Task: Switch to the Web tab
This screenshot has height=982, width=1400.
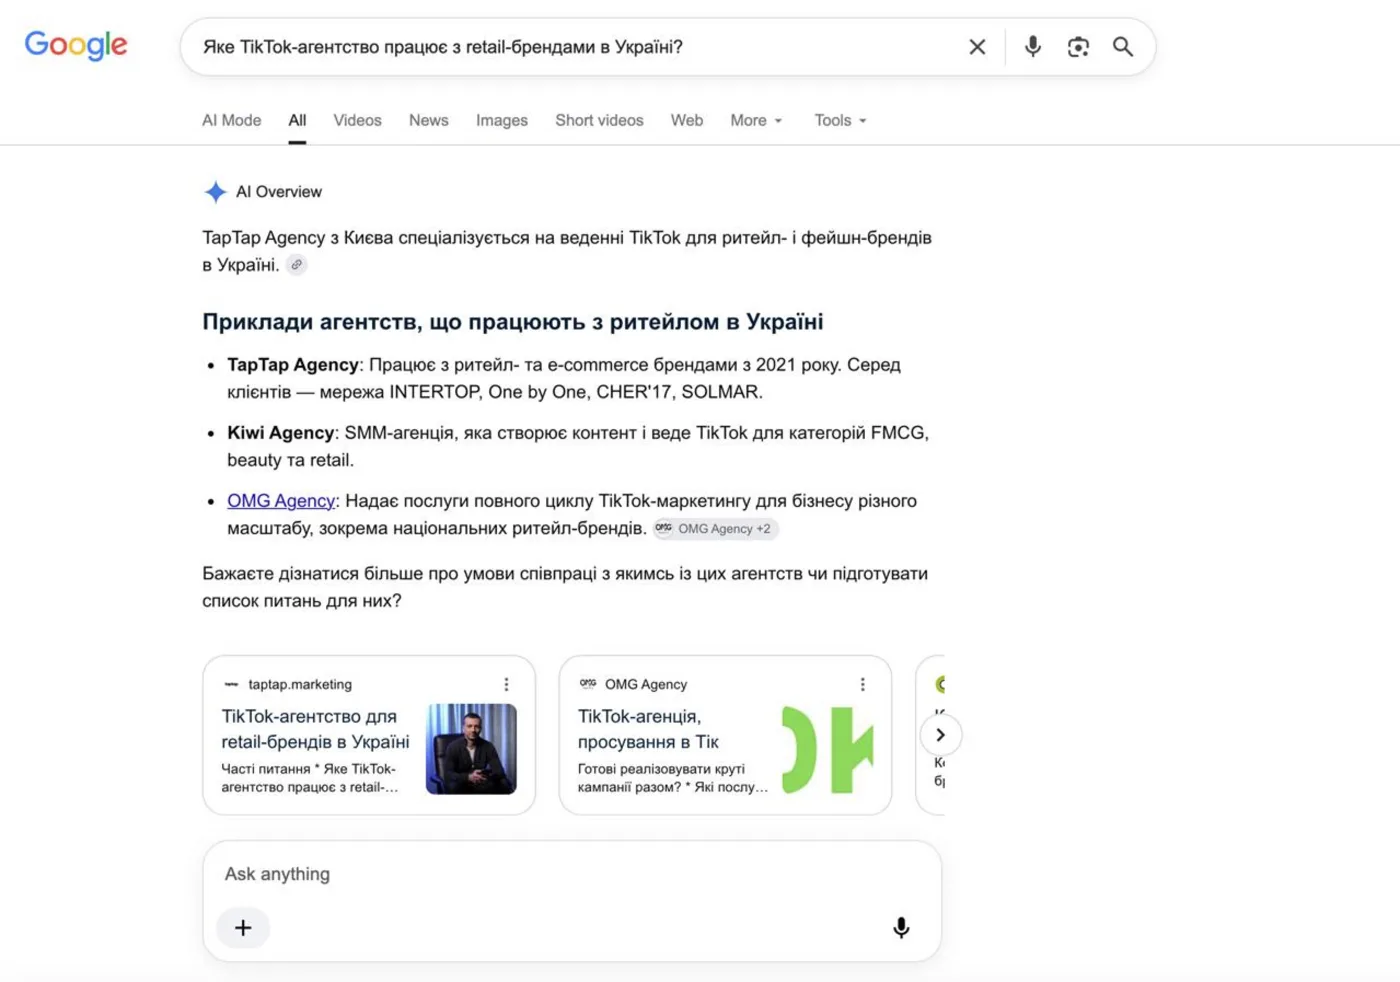Action: coord(687,120)
